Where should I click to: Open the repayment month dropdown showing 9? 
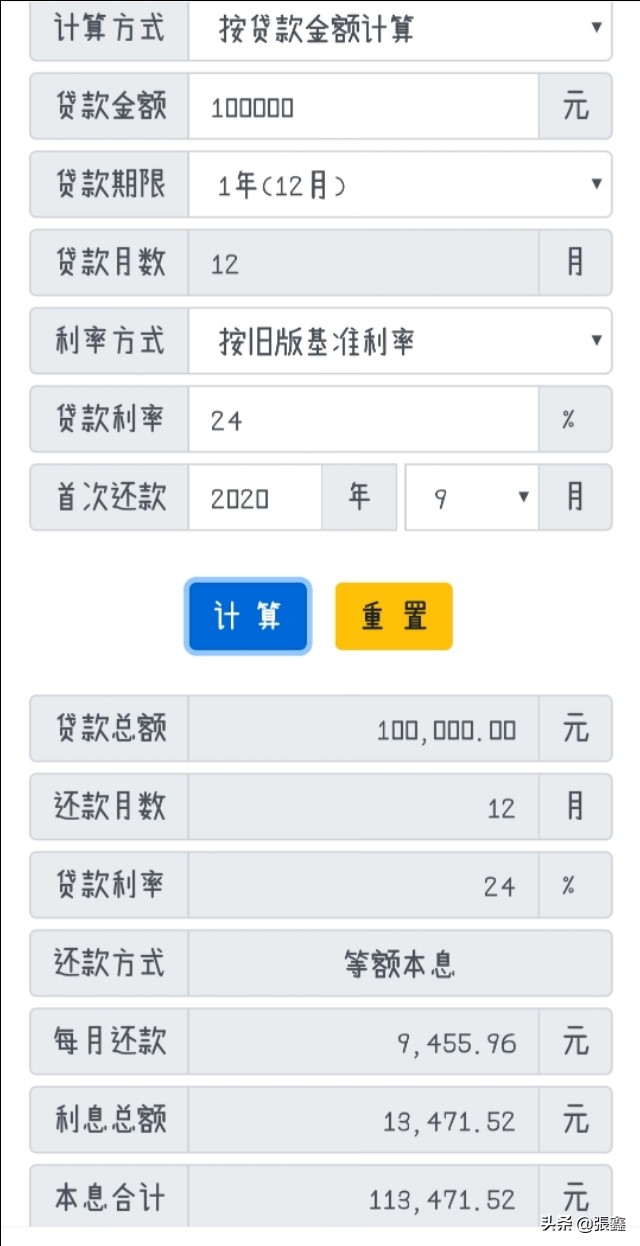coord(470,497)
